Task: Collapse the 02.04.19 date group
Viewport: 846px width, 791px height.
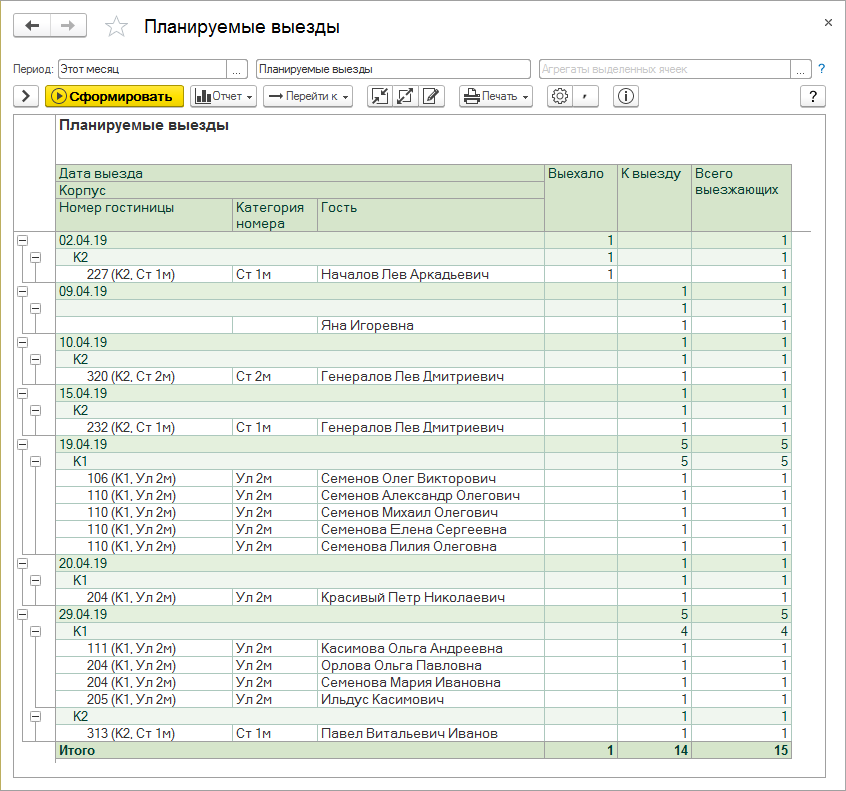Action: point(22,240)
